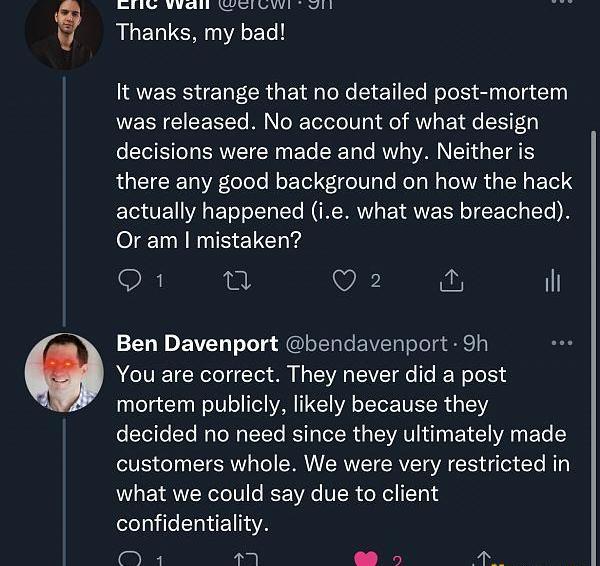This screenshot has height=566, width=600.
Task: Visit Ben Davenport's profile via his name
Action: 197,344
